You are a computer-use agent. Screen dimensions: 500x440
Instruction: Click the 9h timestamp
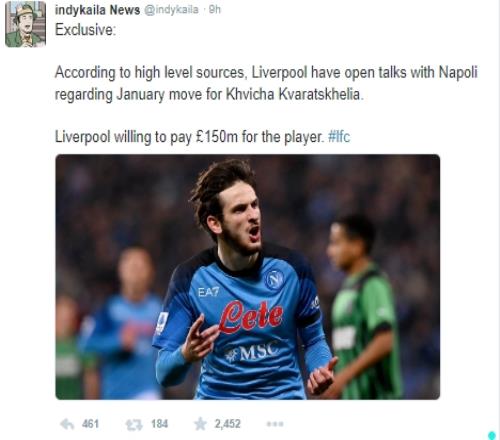215,10
